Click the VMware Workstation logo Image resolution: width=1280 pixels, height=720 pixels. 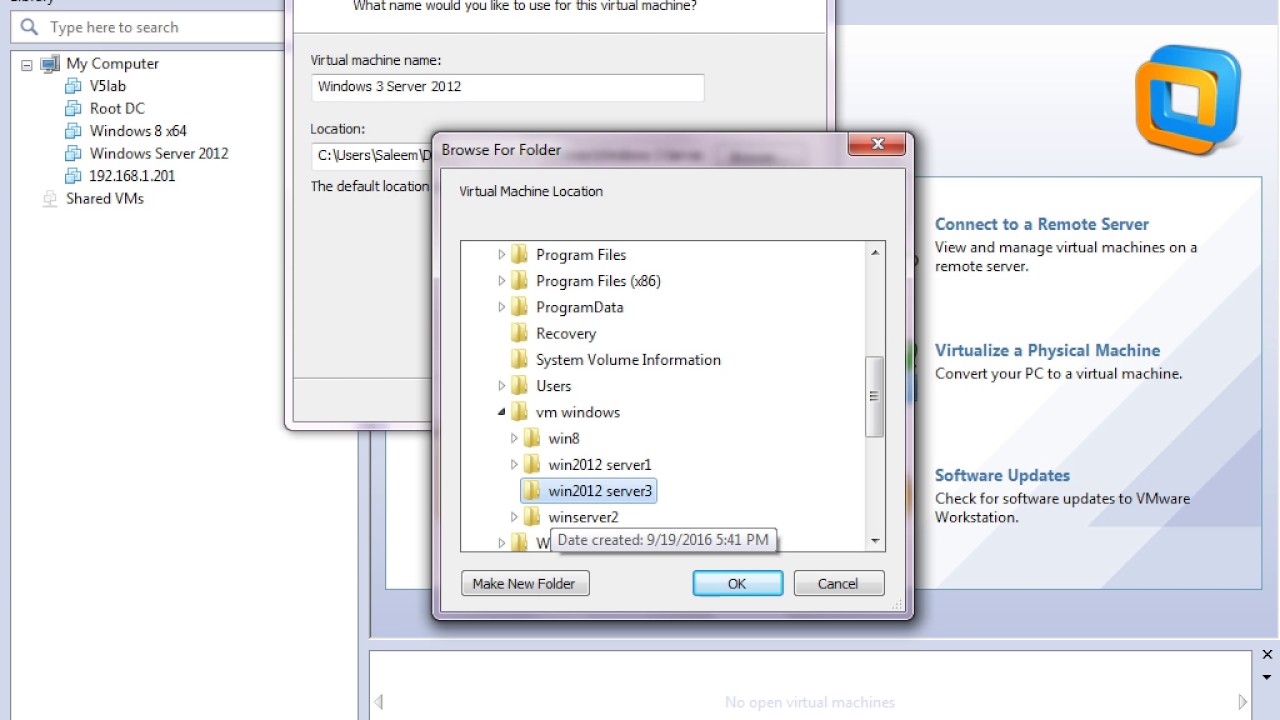[1188, 100]
